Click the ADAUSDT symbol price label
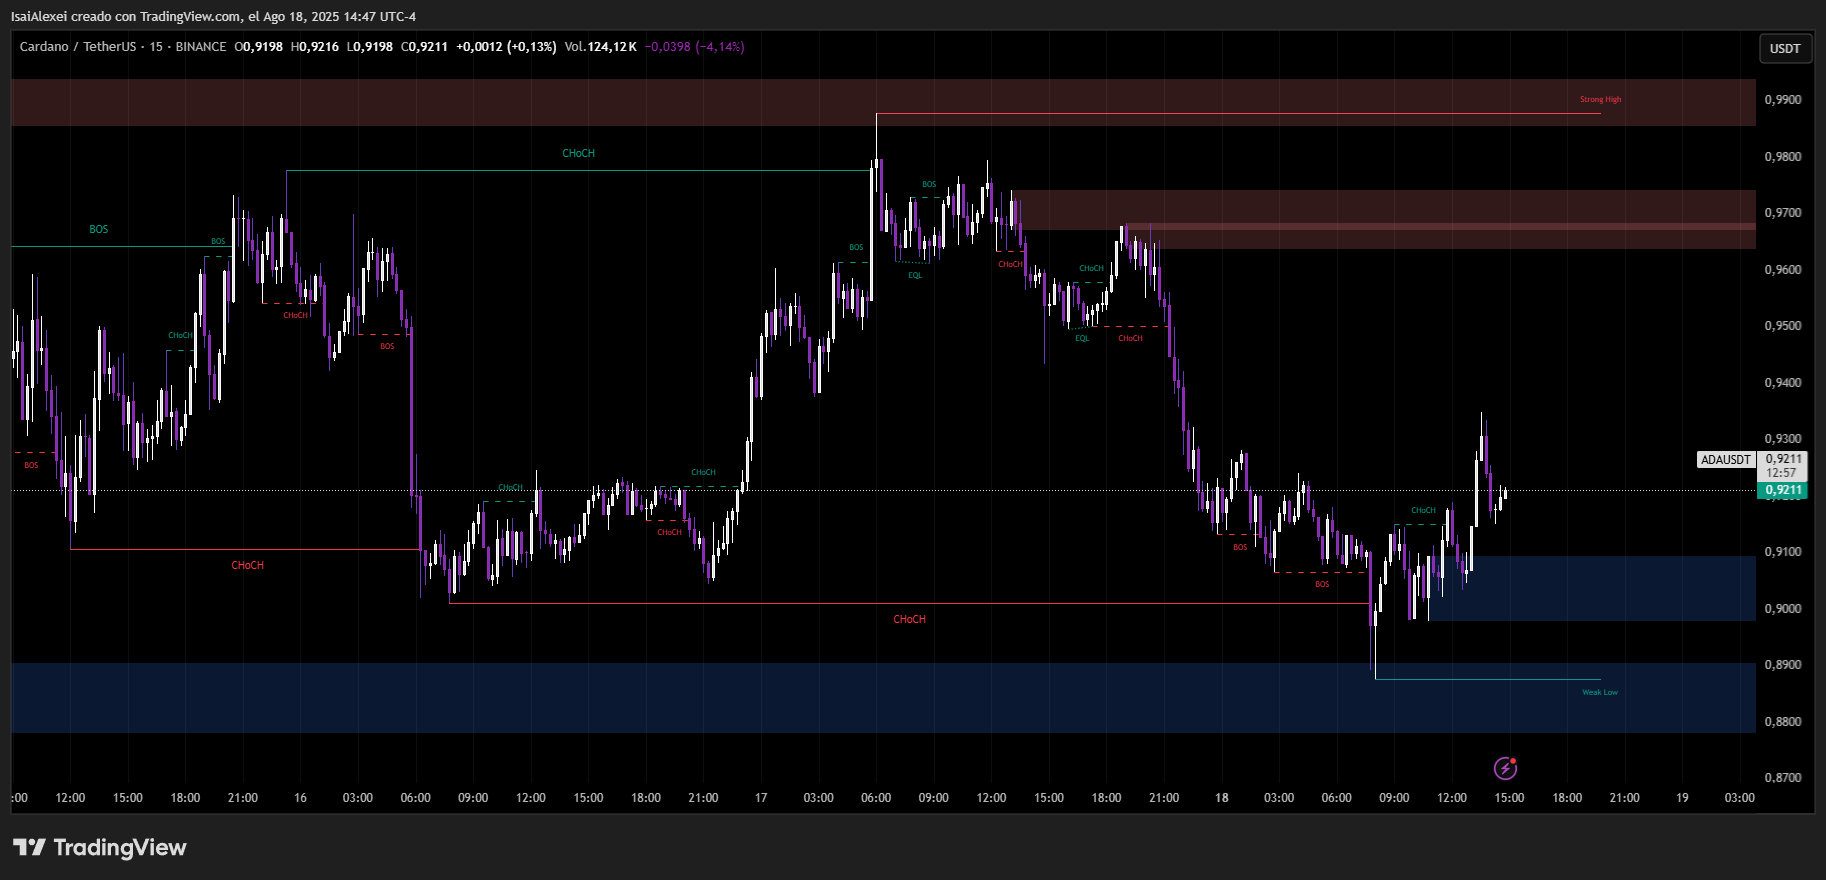The image size is (1826, 880). coord(1726,460)
